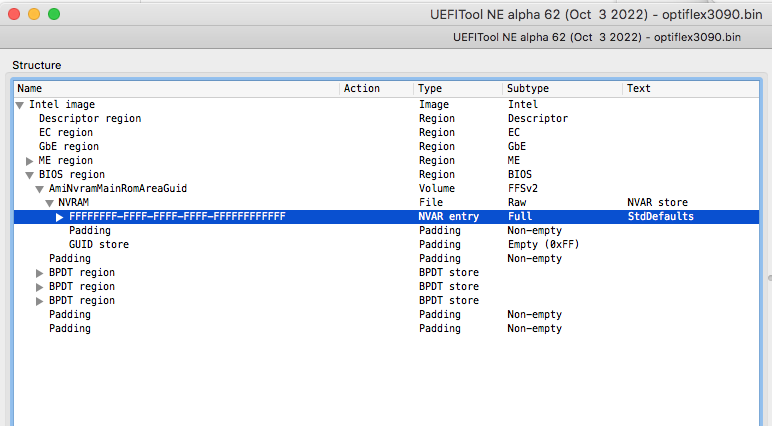This screenshot has width=772, height=426.
Task: Expand the last BPDT region
Action: click(40, 300)
